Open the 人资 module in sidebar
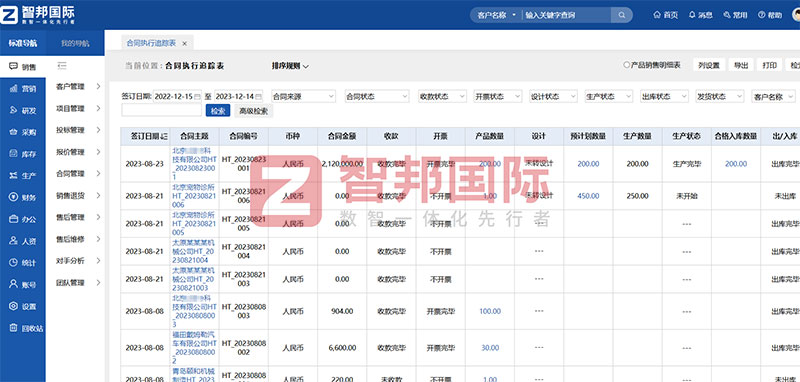The height and width of the screenshot is (382, 800). pos(22,241)
